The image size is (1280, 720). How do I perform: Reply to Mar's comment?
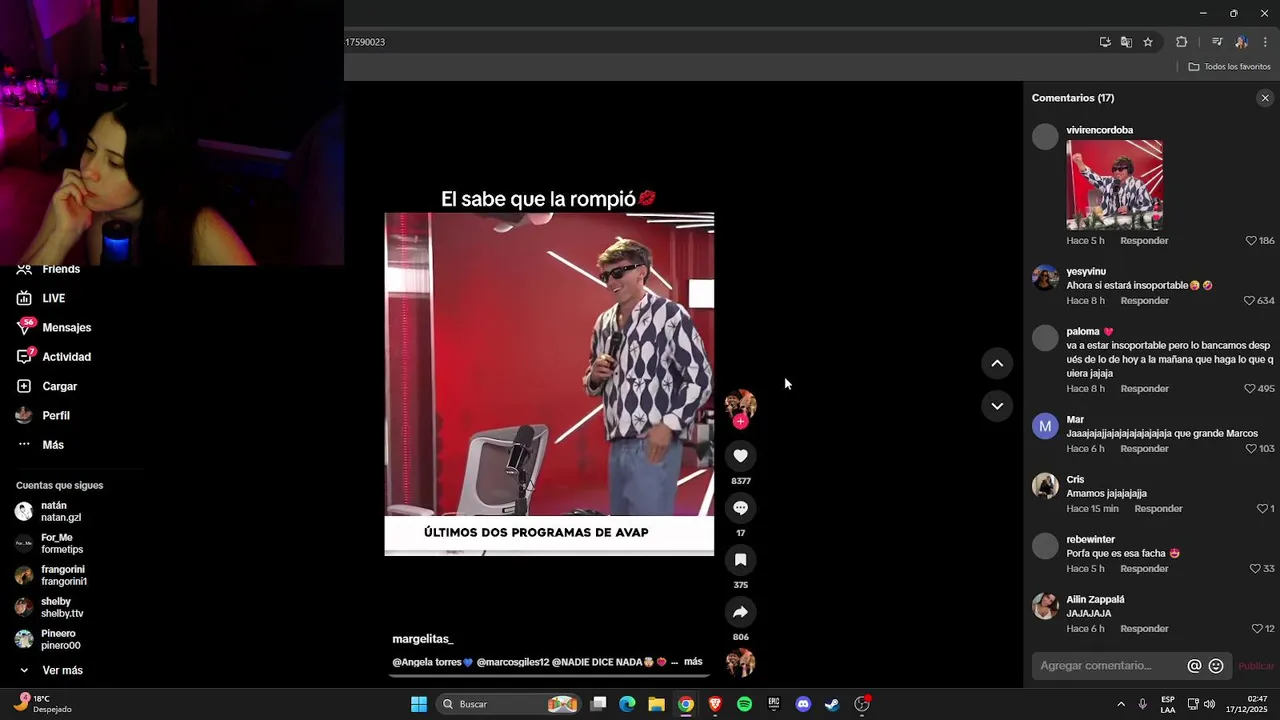pyautogui.click(x=1144, y=449)
